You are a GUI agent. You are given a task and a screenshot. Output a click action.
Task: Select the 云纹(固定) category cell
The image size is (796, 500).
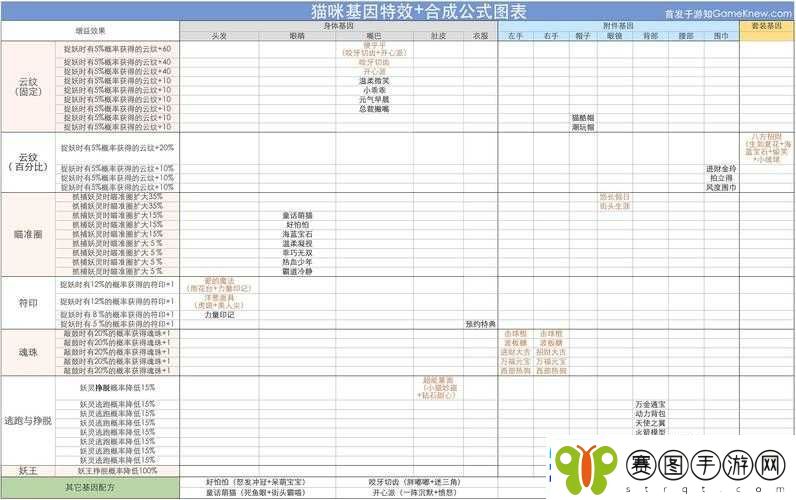pyautogui.click(x=28, y=87)
